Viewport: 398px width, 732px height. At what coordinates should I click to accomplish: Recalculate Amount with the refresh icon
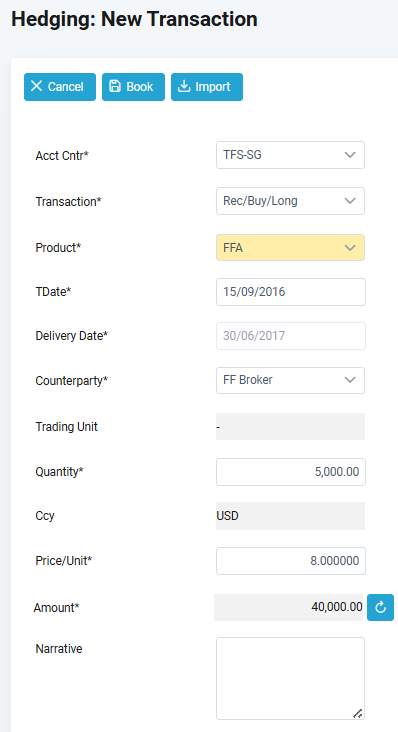tap(380, 607)
